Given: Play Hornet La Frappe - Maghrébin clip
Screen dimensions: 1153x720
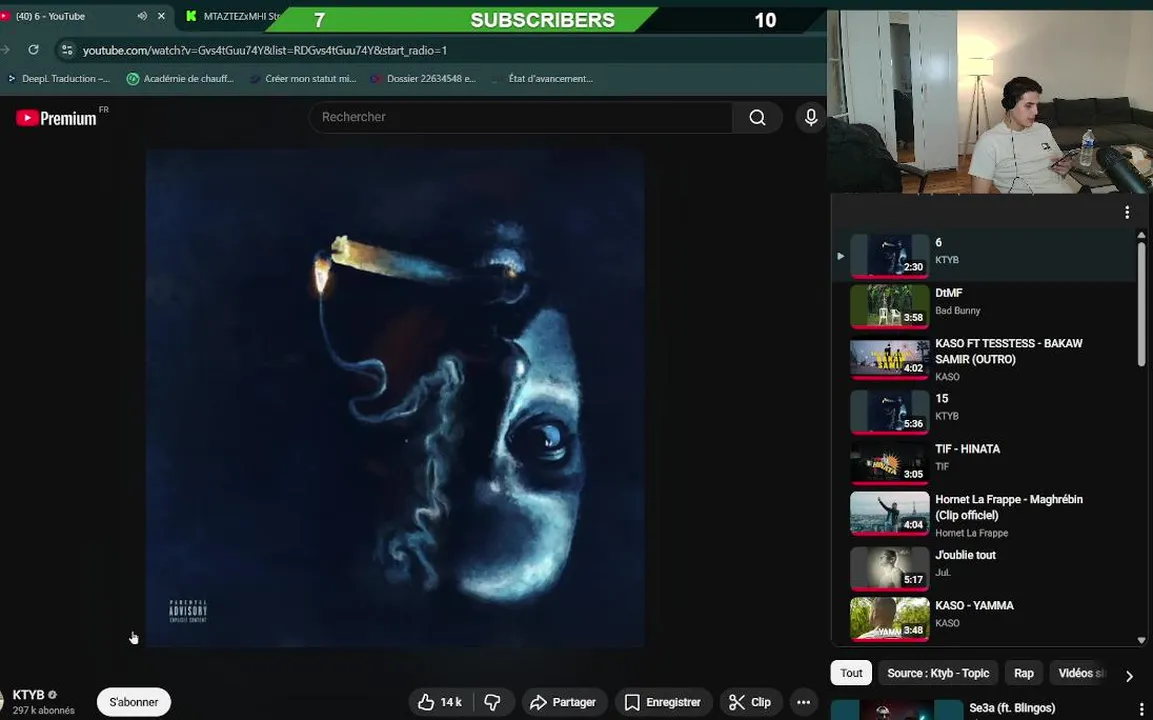Looking at the screenshot, I should click(x=985, y=515).
